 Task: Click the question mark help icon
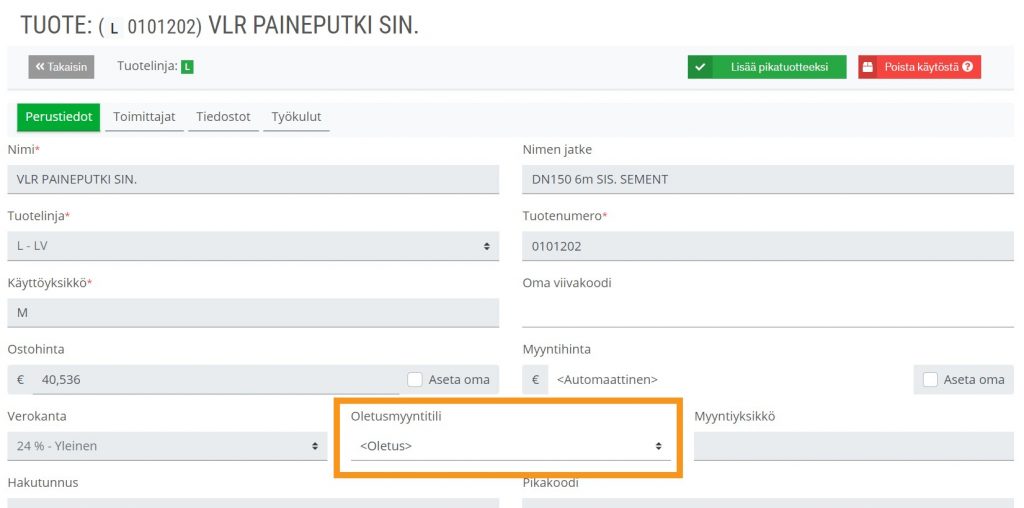(x=968, y=67)
